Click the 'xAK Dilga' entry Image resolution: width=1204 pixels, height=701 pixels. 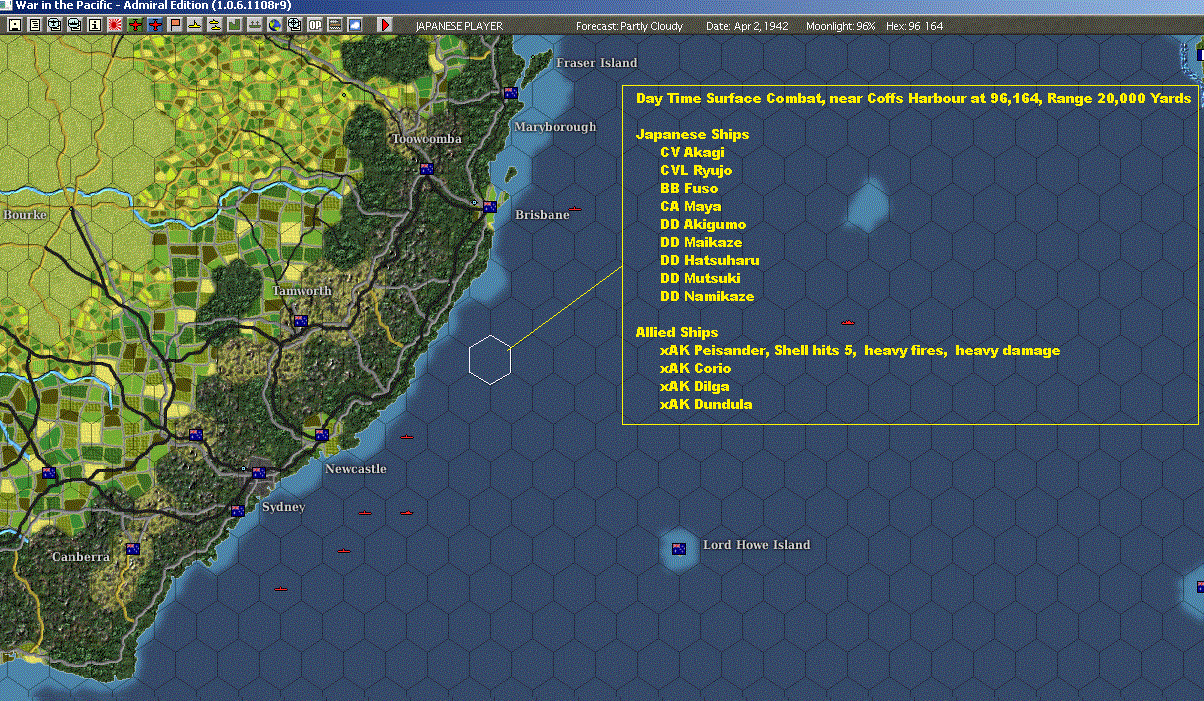click(x=694, y=386)
